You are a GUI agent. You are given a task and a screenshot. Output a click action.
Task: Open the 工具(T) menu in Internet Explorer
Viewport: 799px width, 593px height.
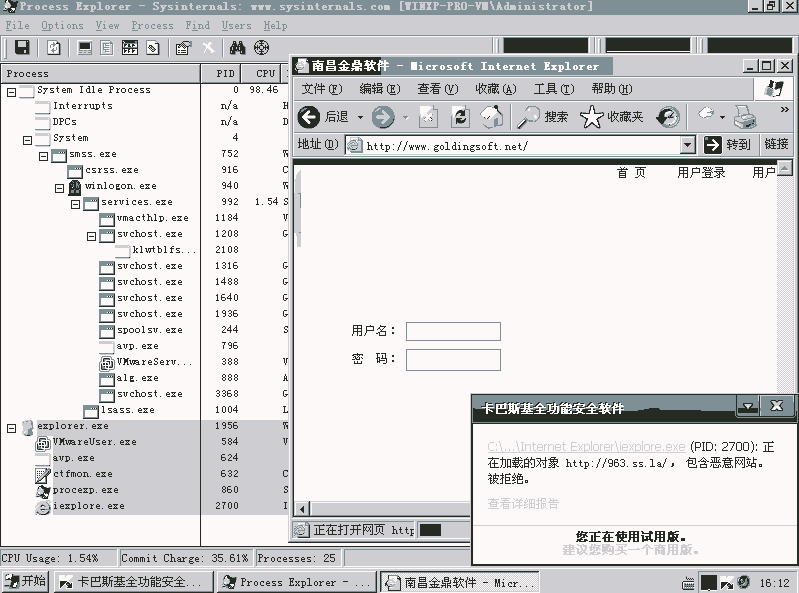point(553,89)
